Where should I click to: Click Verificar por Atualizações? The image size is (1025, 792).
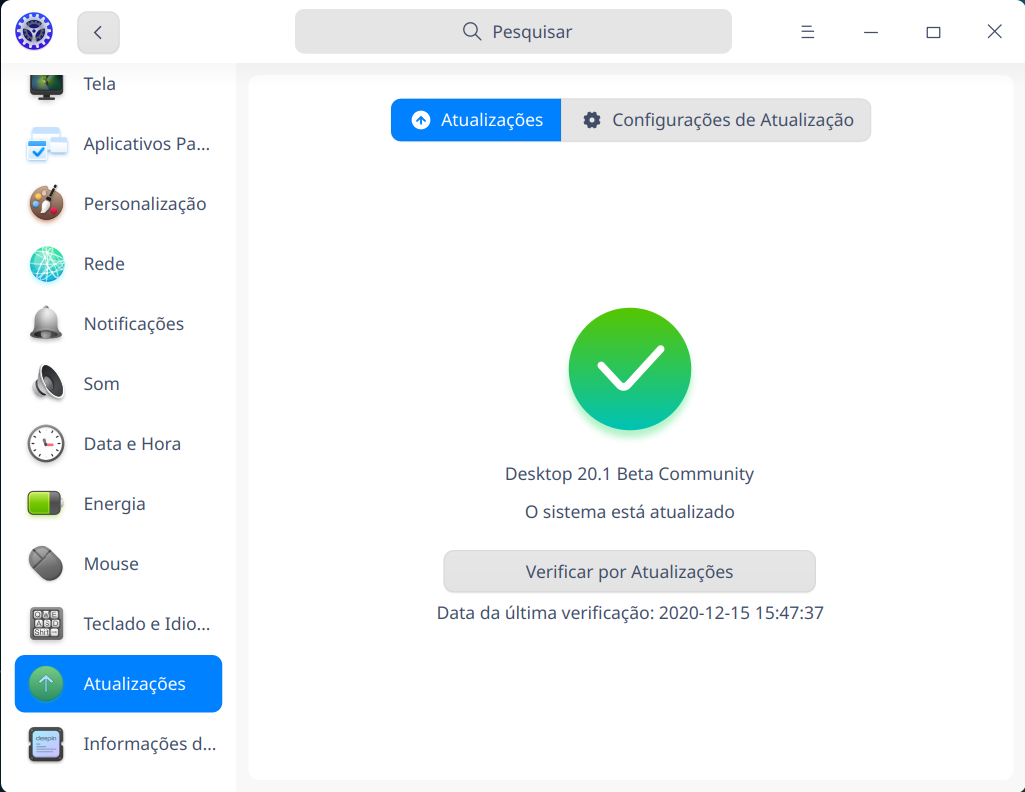(629, 571)
